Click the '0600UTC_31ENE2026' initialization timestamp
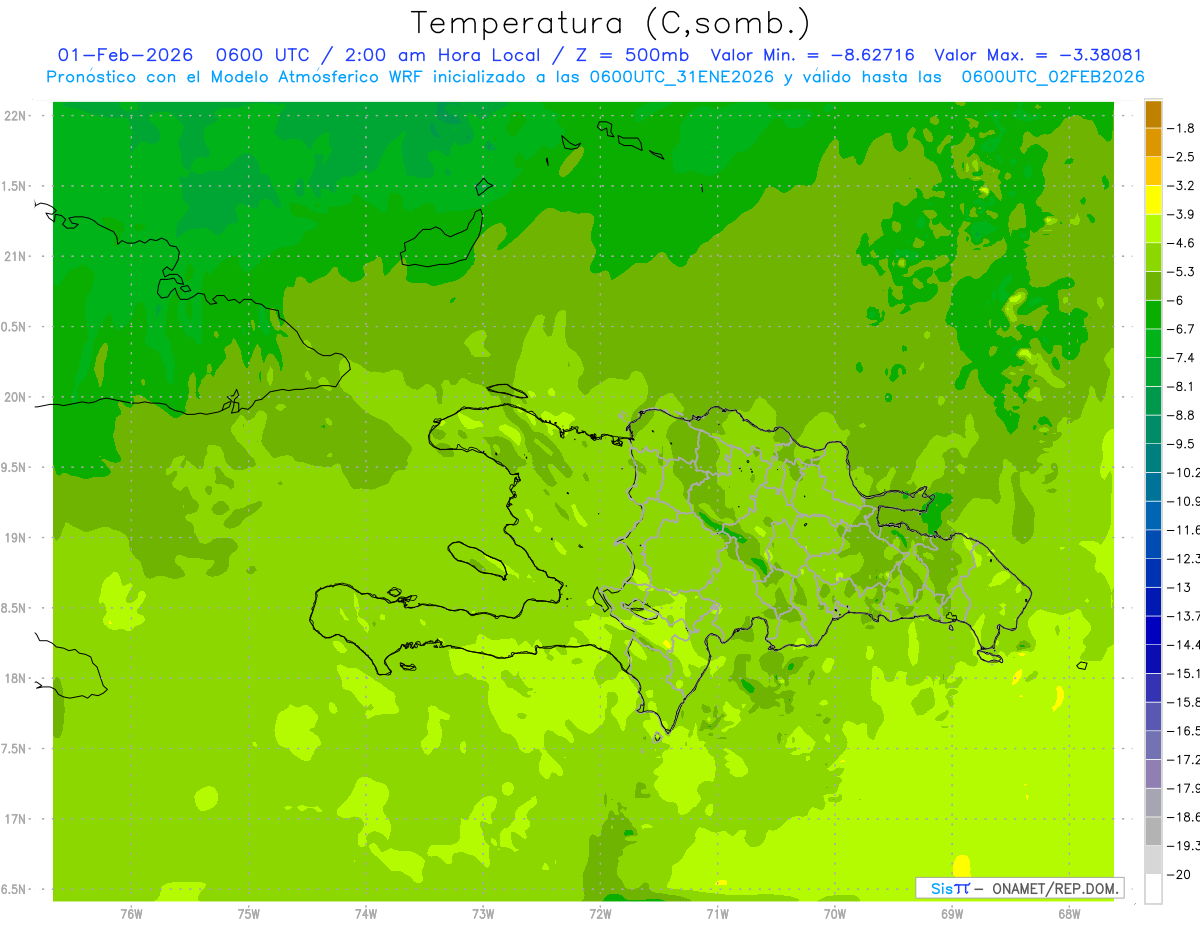The height and width of the screenshot is (927, 1200). click(682, 76)
